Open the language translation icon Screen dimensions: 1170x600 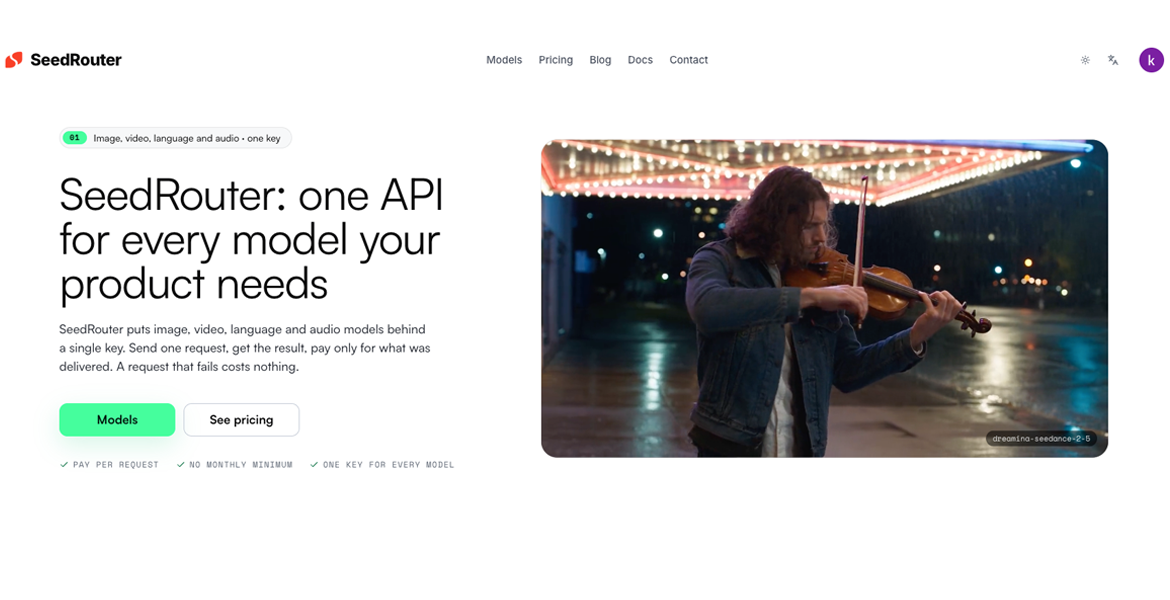point(1113,60)
